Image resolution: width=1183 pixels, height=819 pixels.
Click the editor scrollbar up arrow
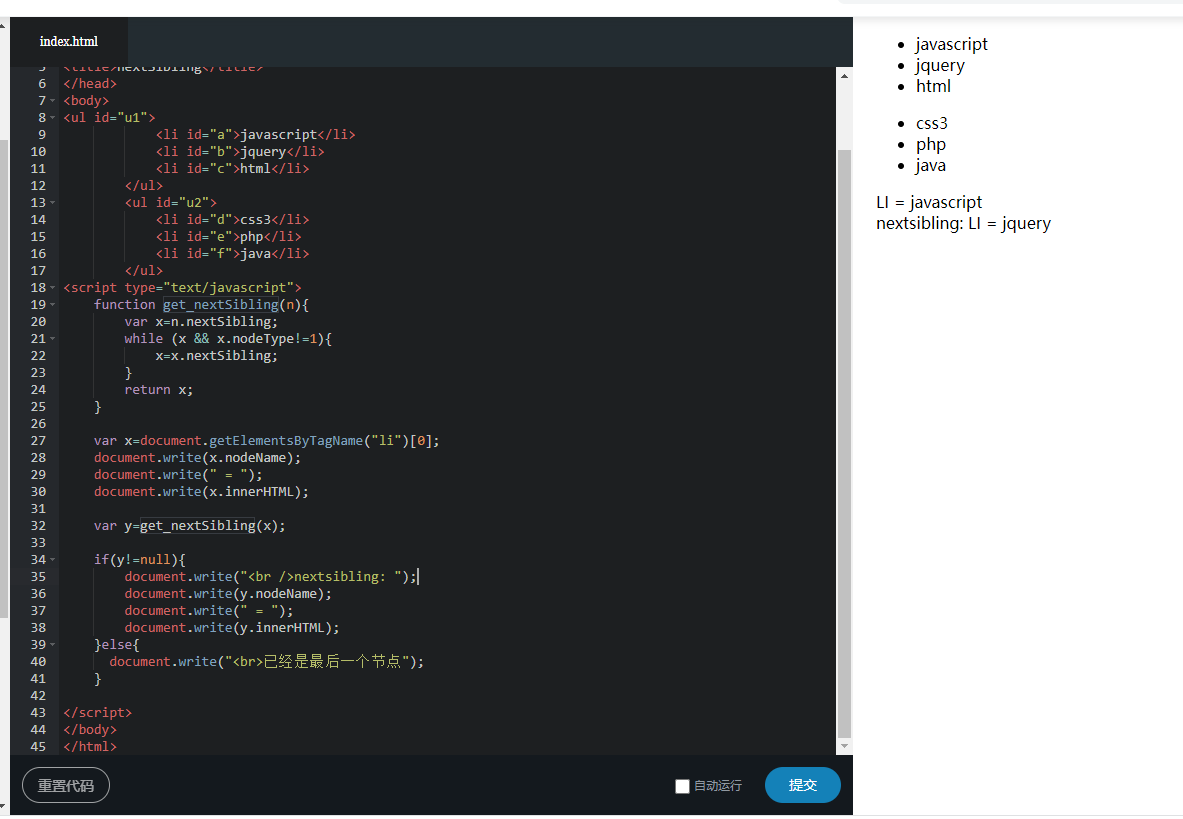(x=844, y=75)
